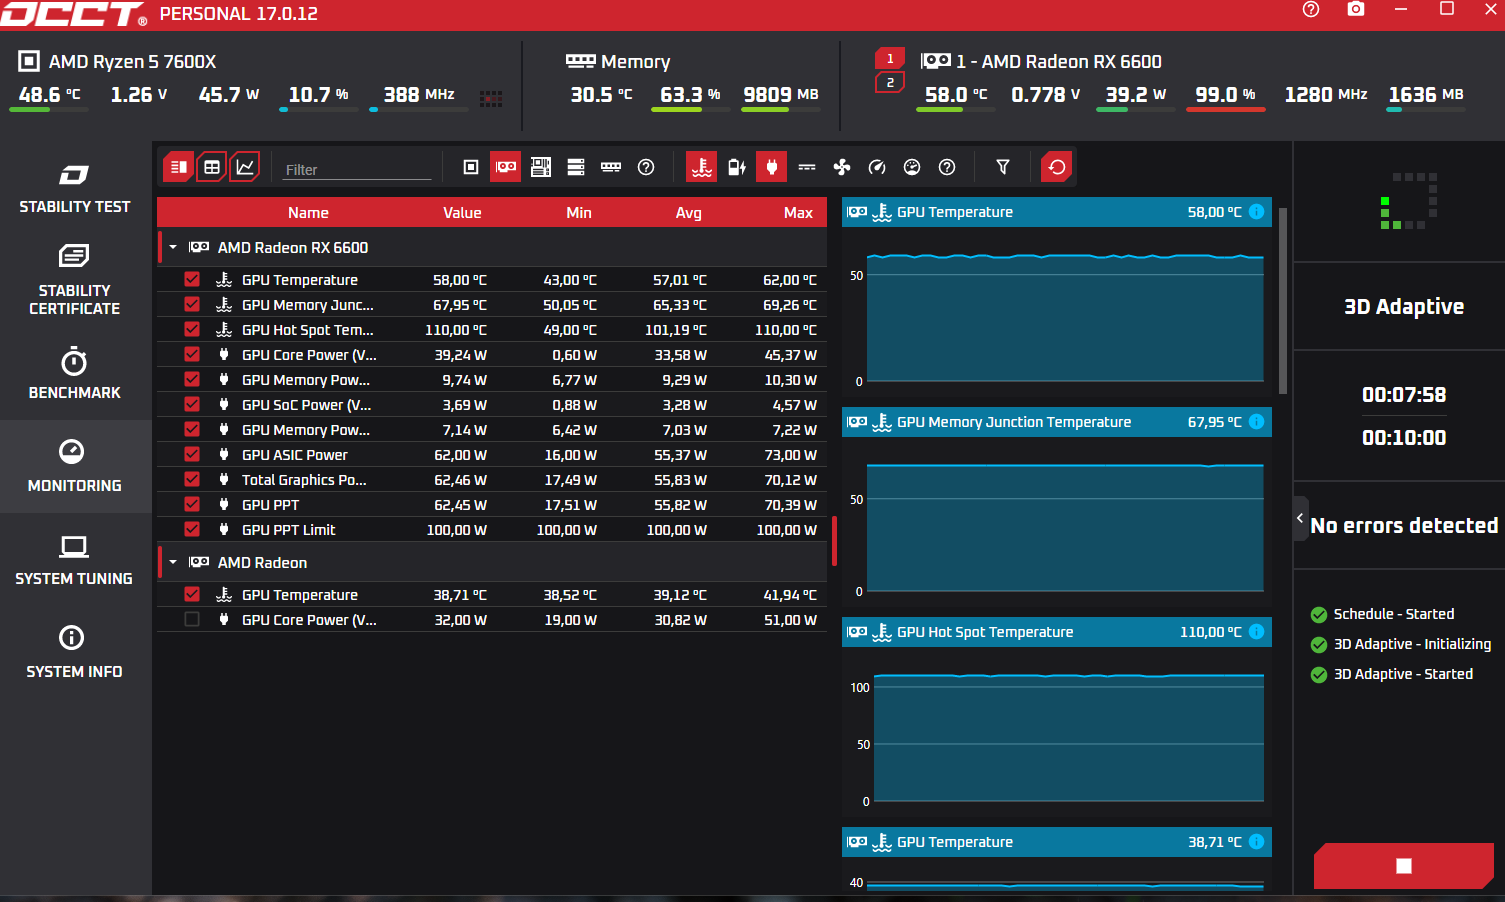Screen dimensions: 1505x902
Task: Toggle the frequency speedometer filter
Action: point(877,167)
